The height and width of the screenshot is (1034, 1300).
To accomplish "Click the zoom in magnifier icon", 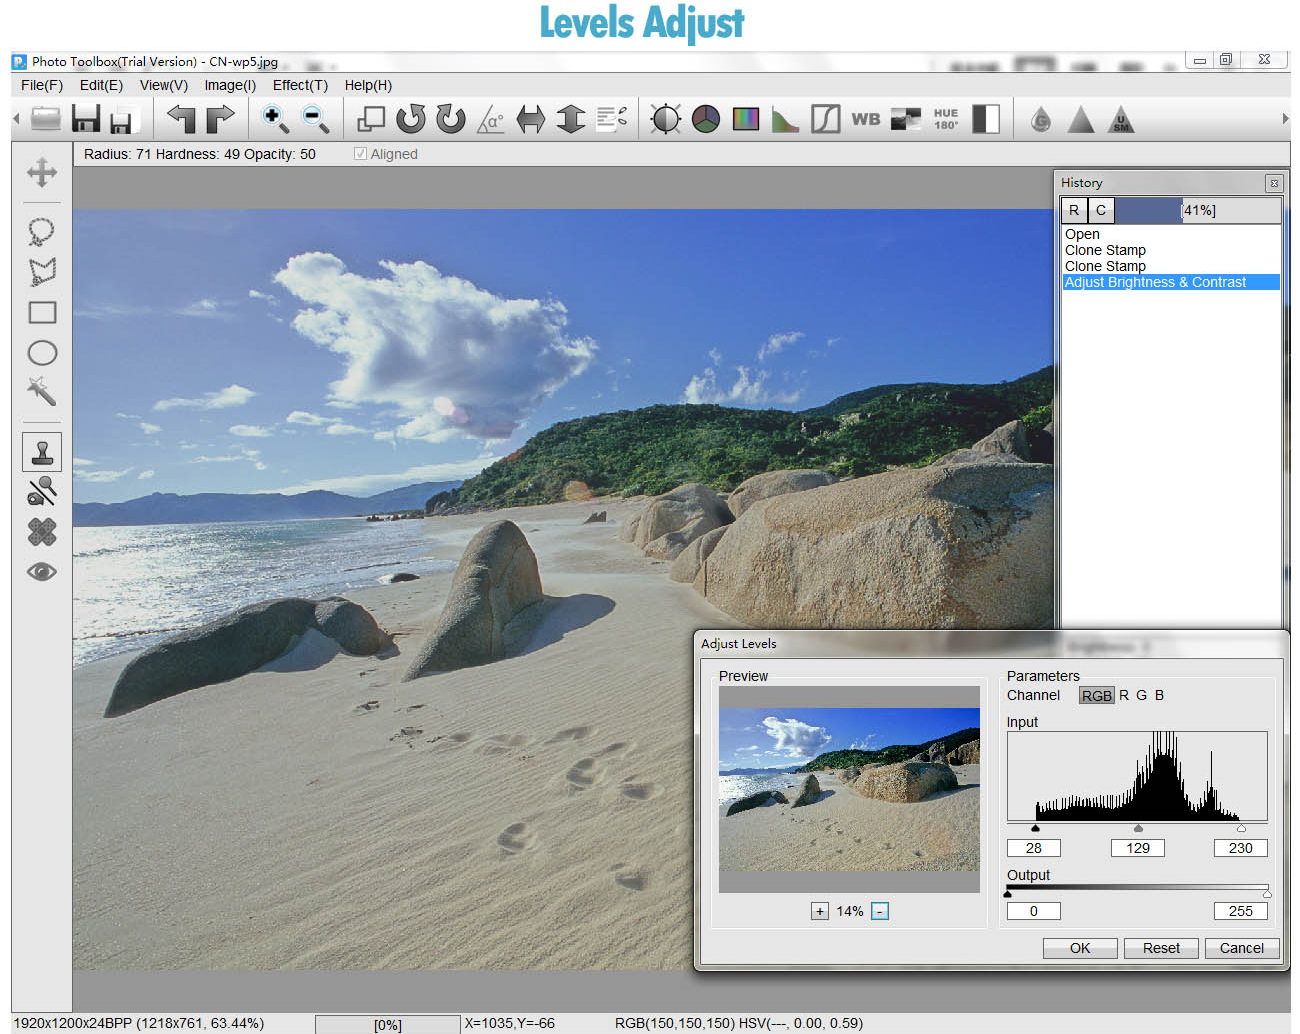I will click(274, 119).
